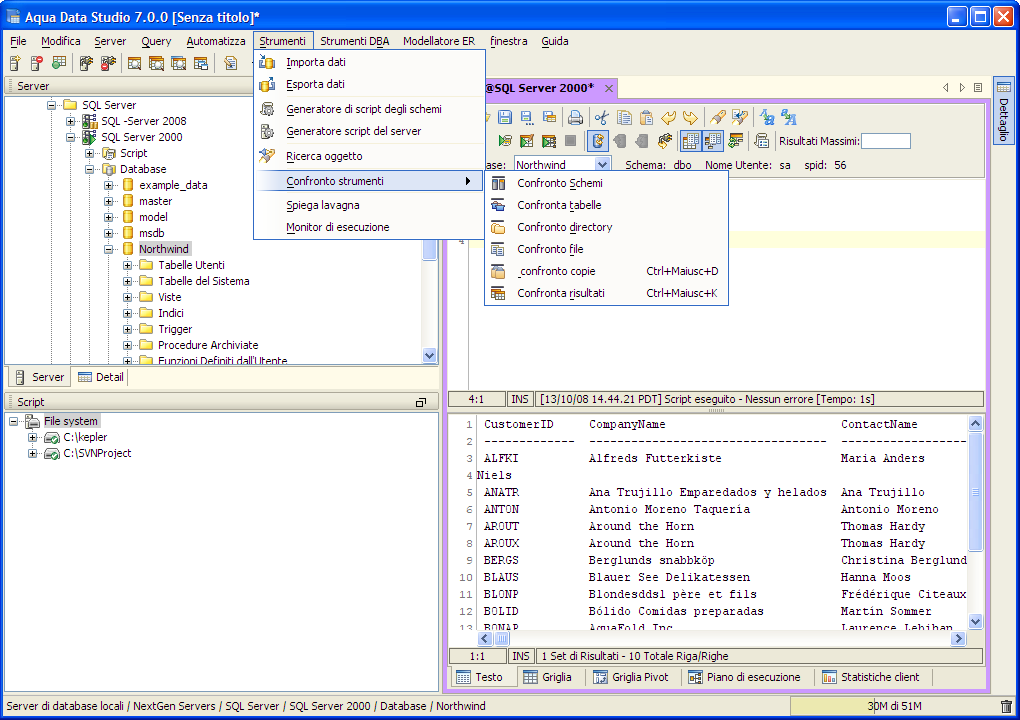The height and width of the screenshot is (720, 1020).
Task: Click the remove server icon with red minus
Action: click(x=37, y=63)
